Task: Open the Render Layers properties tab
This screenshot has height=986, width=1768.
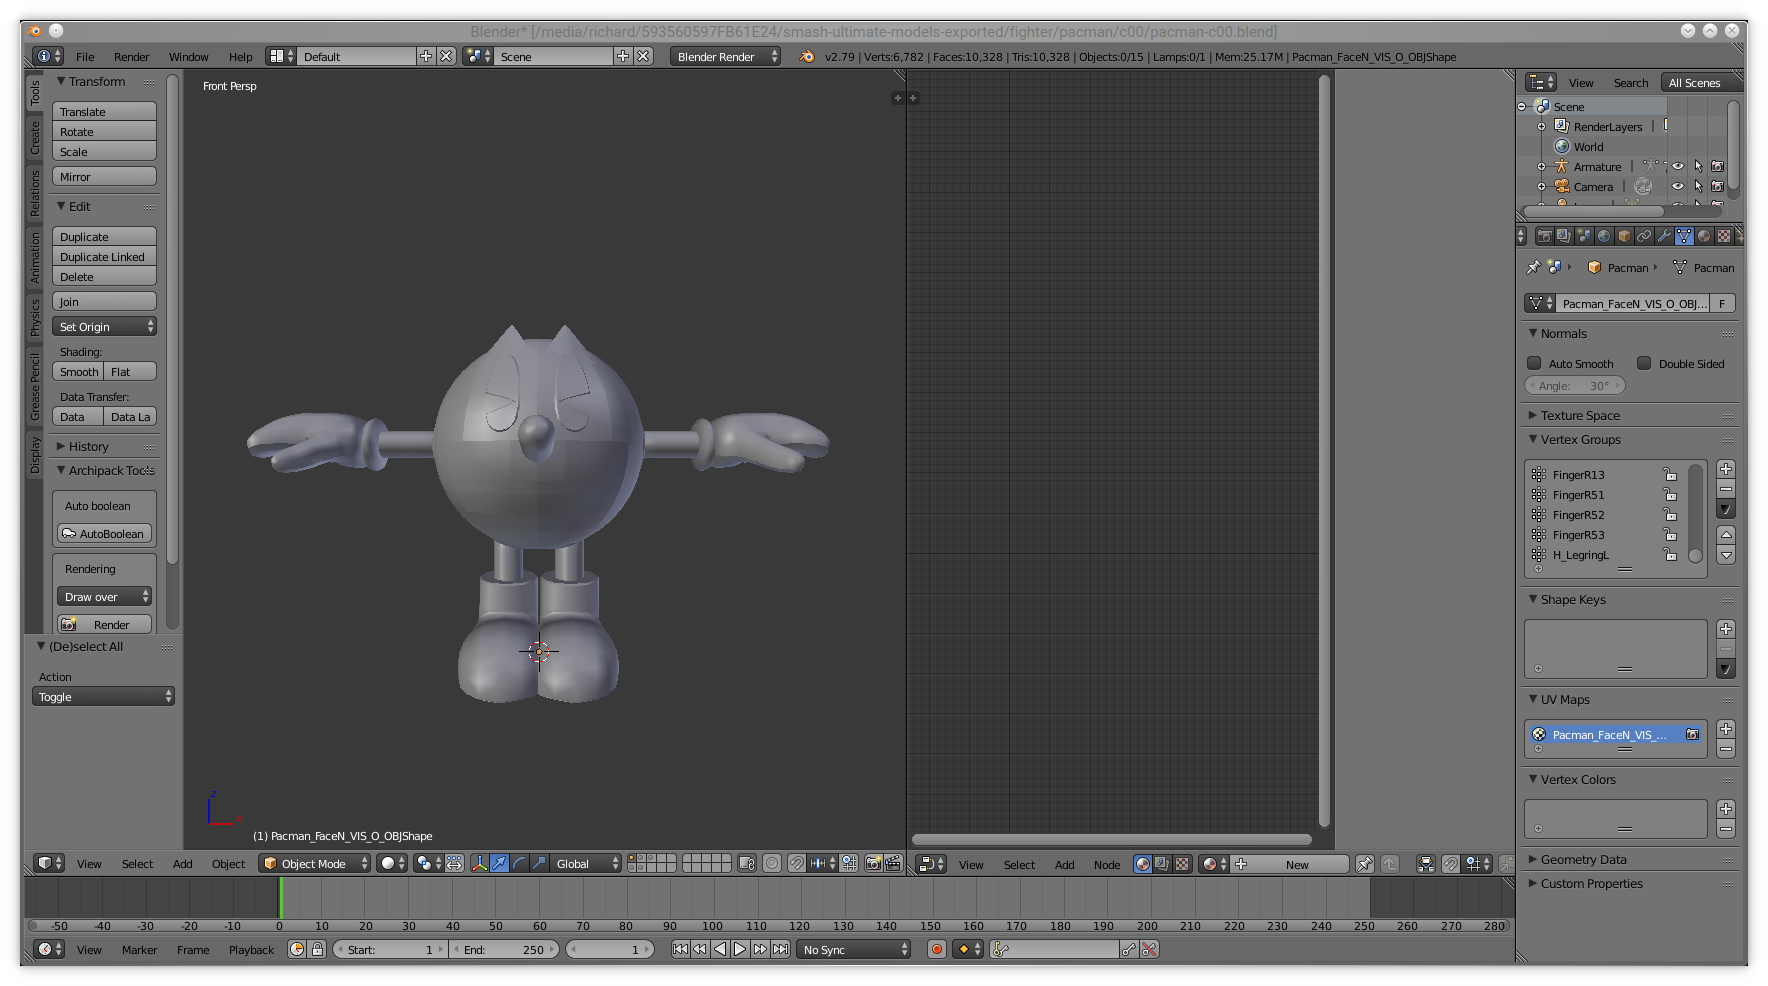Action: click(x=1564, y=236)
